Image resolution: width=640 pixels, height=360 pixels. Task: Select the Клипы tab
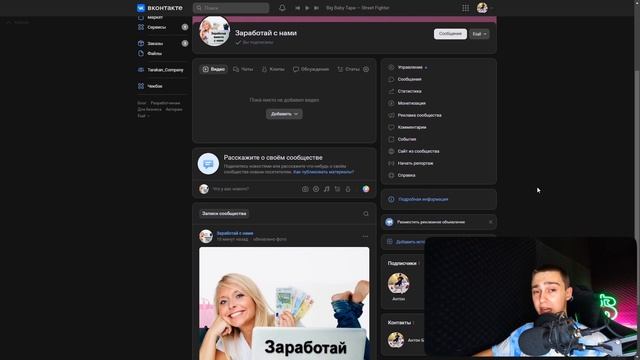[273, 69]
